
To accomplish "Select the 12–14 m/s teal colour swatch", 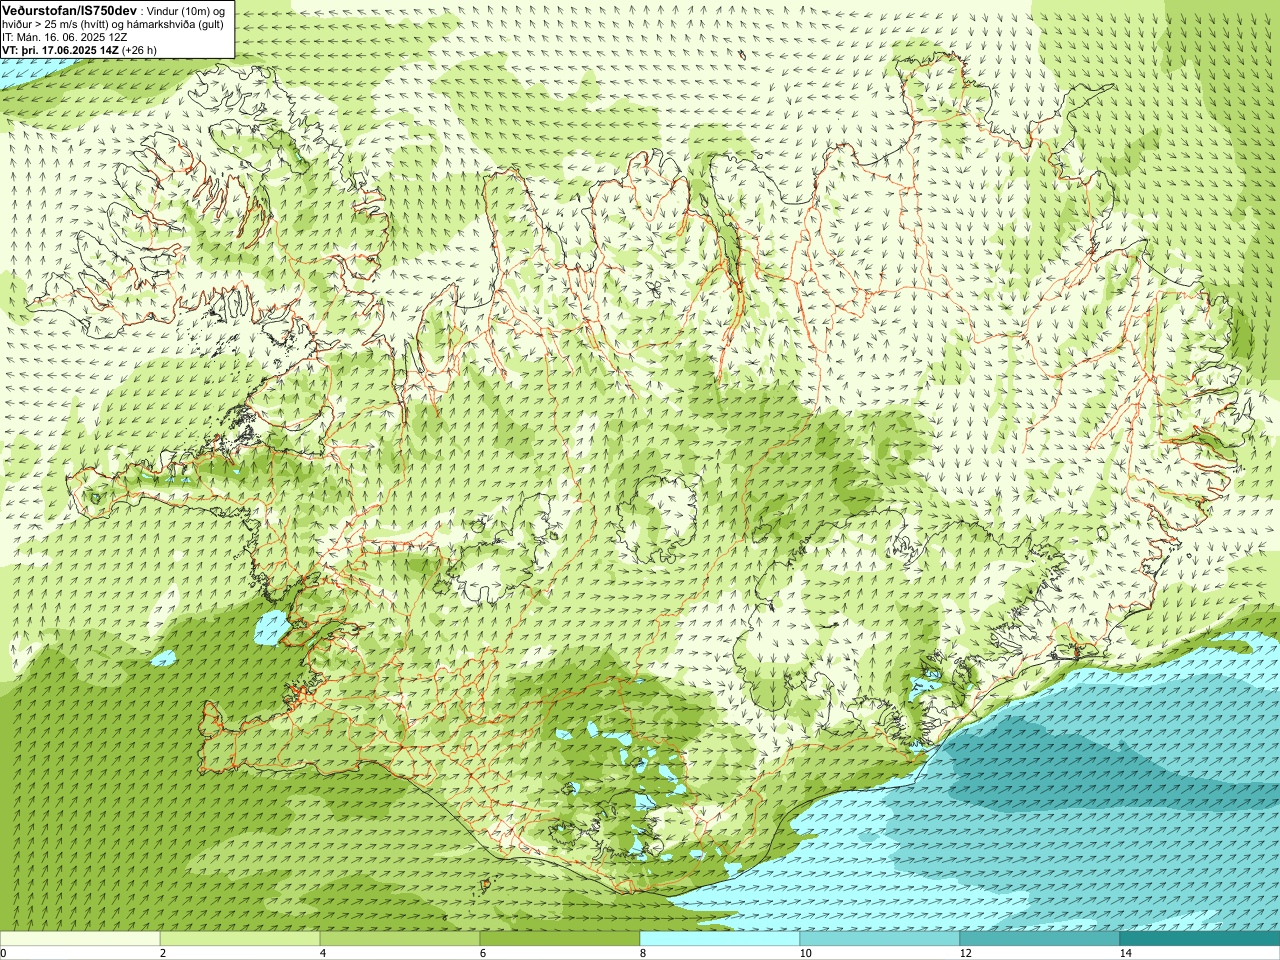I will pos(1040,939).
